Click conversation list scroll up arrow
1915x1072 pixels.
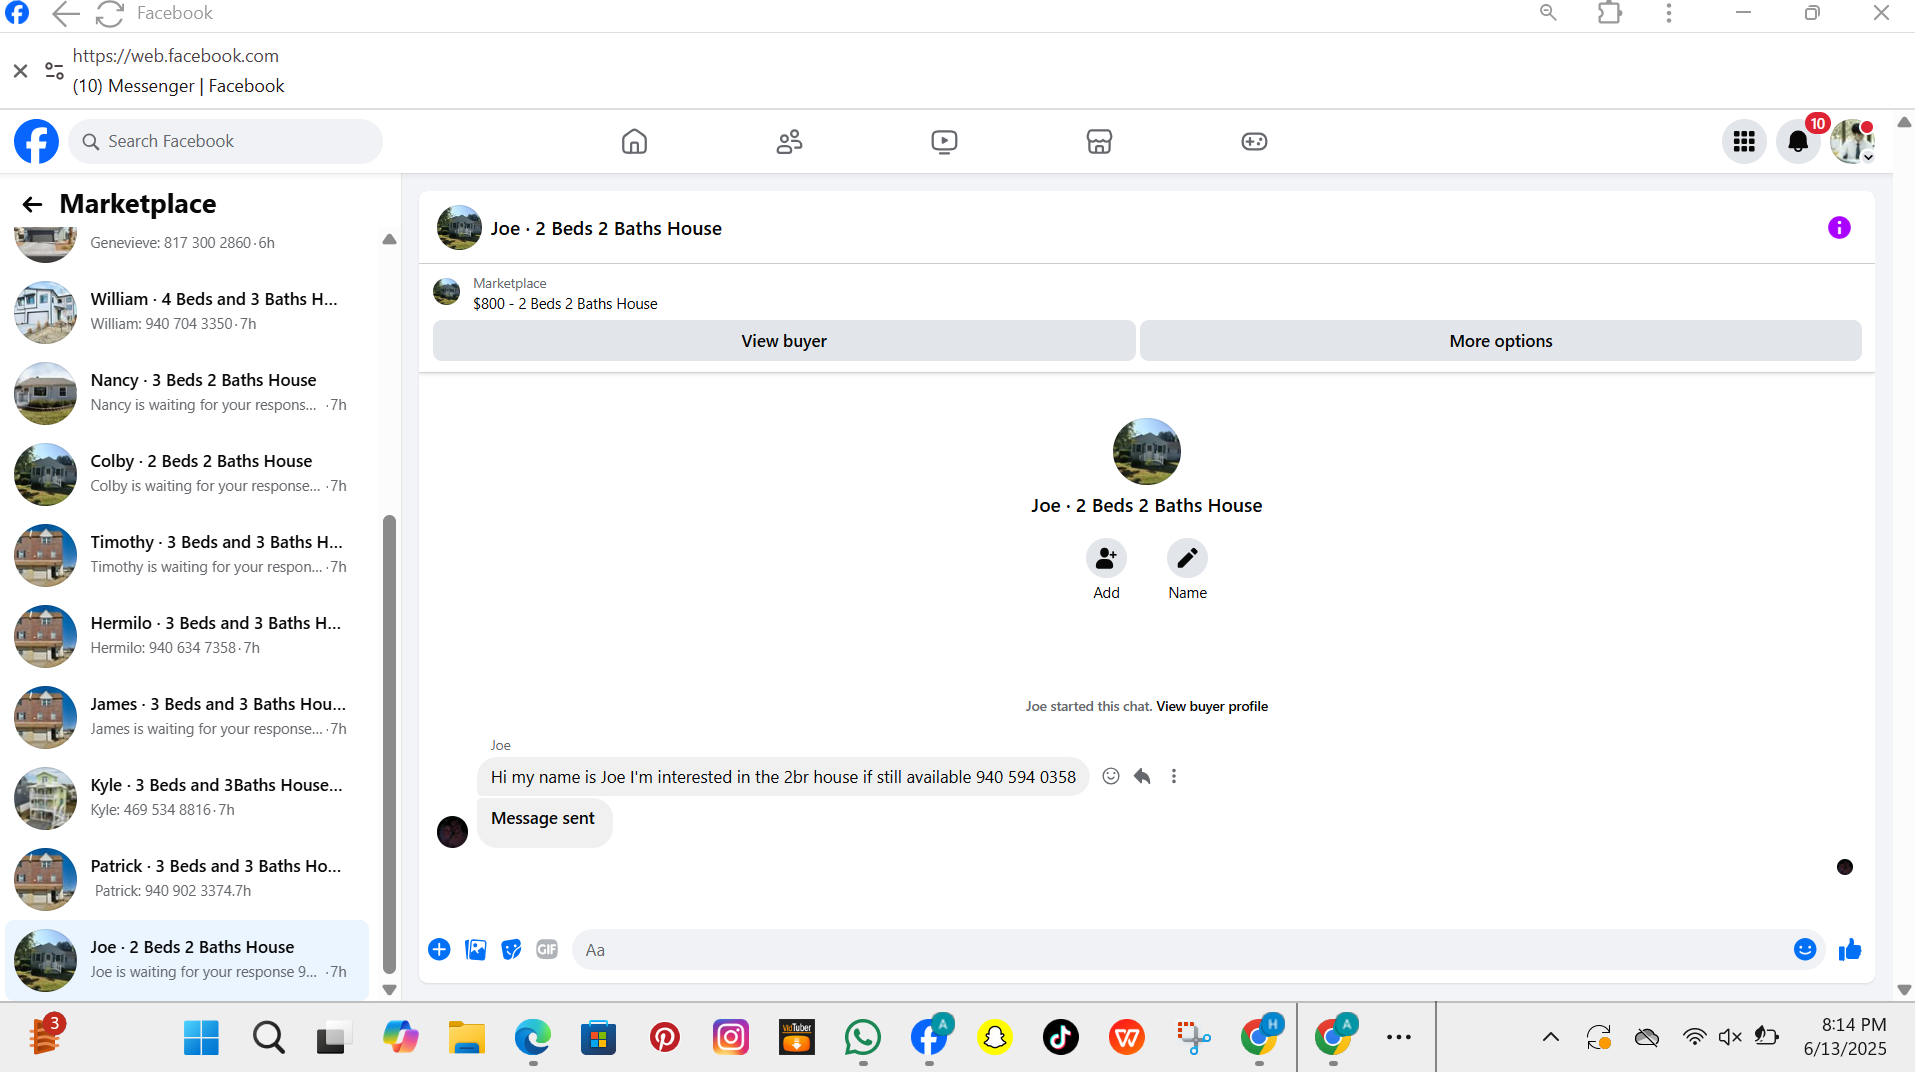[389, 240]
